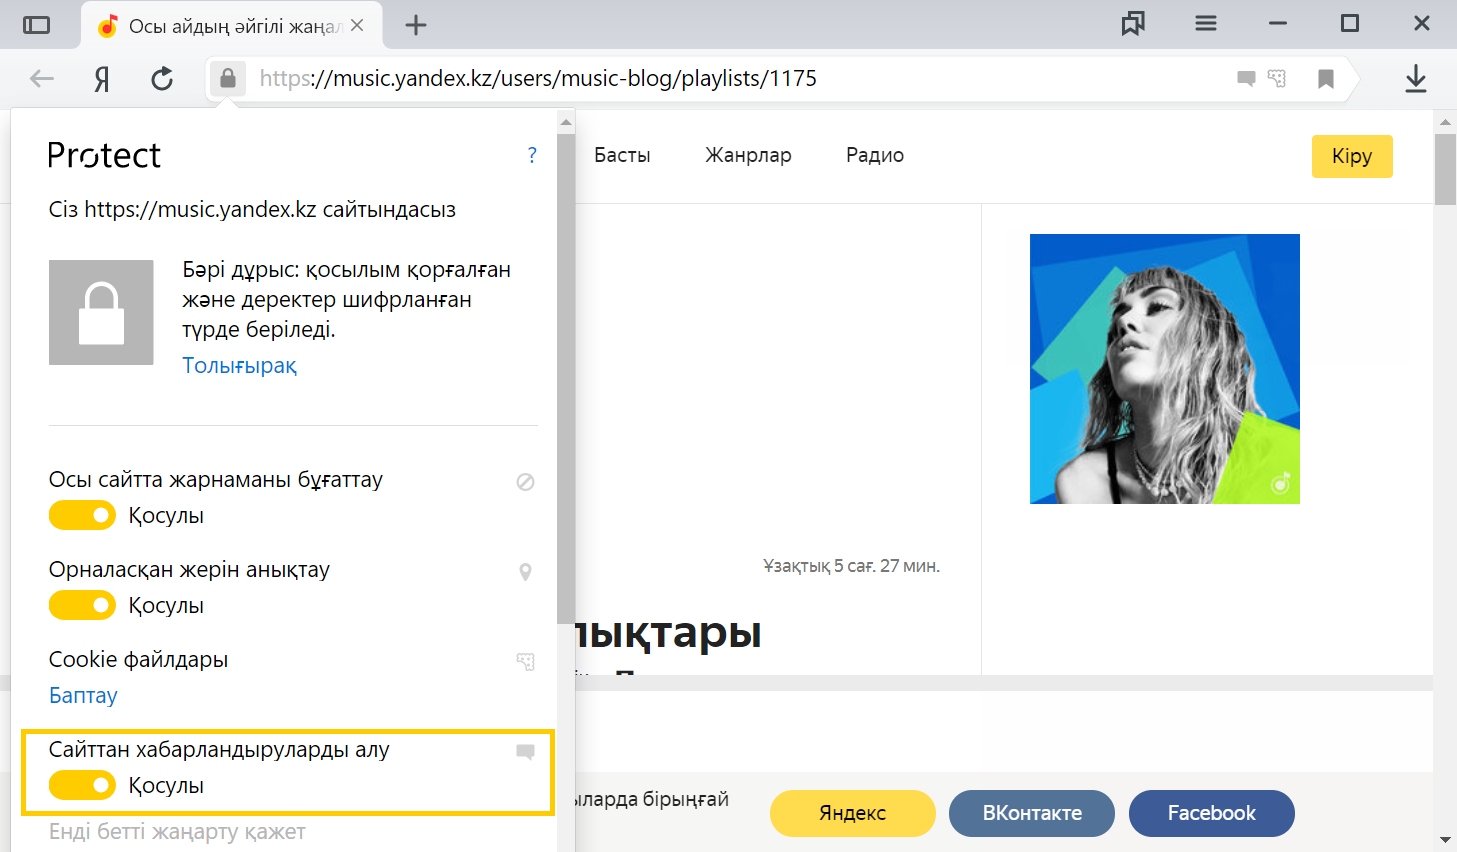Click the large grey lock image

[101, 312]
